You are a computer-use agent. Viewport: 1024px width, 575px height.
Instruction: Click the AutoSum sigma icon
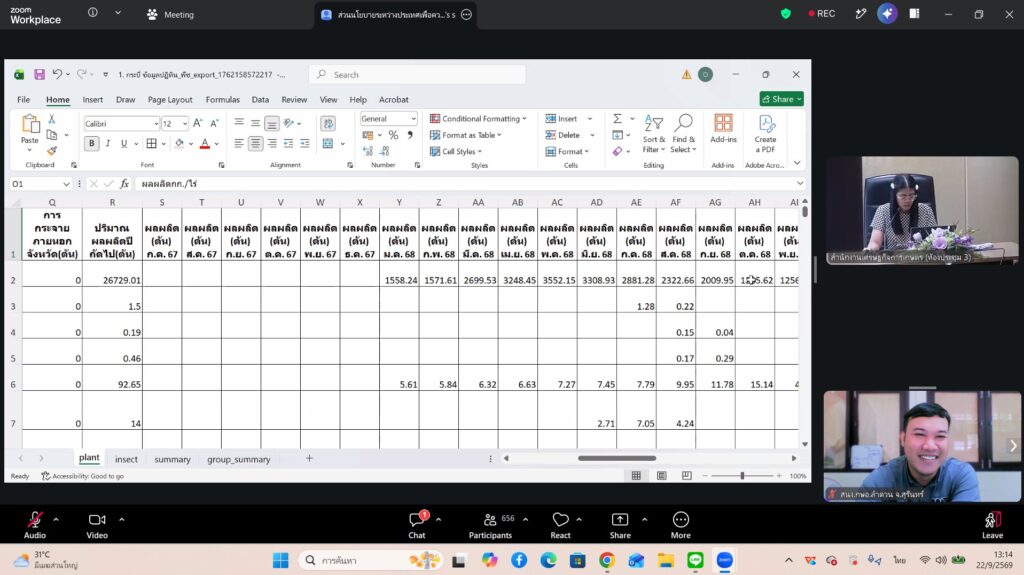[x=617, y=119]
